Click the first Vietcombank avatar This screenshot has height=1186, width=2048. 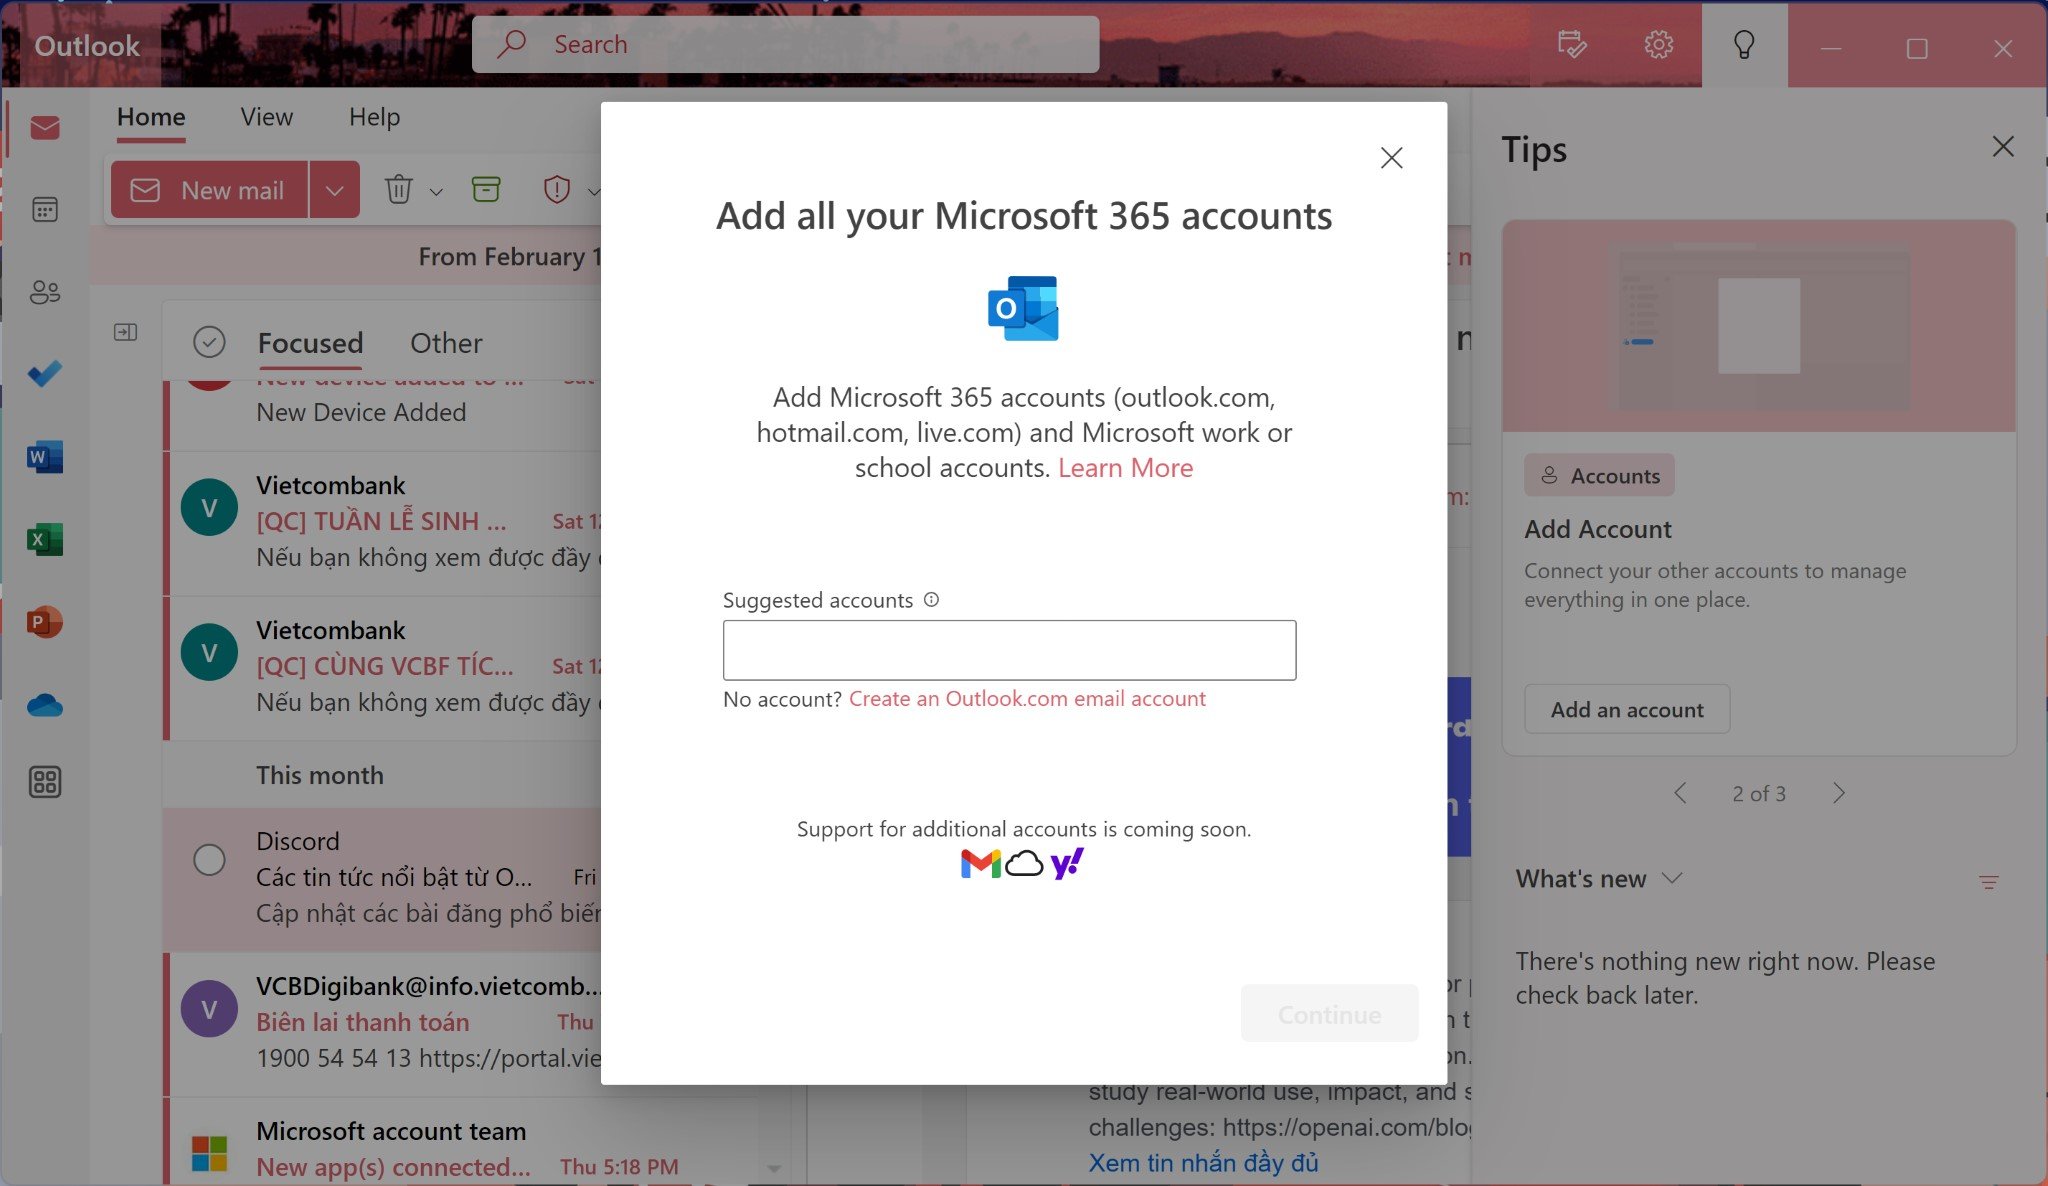coord(209,507)
